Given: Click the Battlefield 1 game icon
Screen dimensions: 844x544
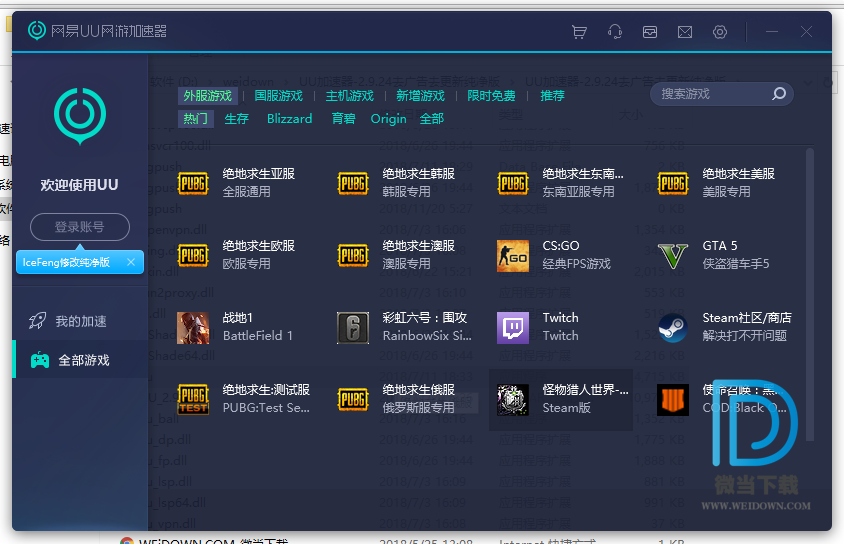Looking at the screenshot, I should (x=193, y=328).
